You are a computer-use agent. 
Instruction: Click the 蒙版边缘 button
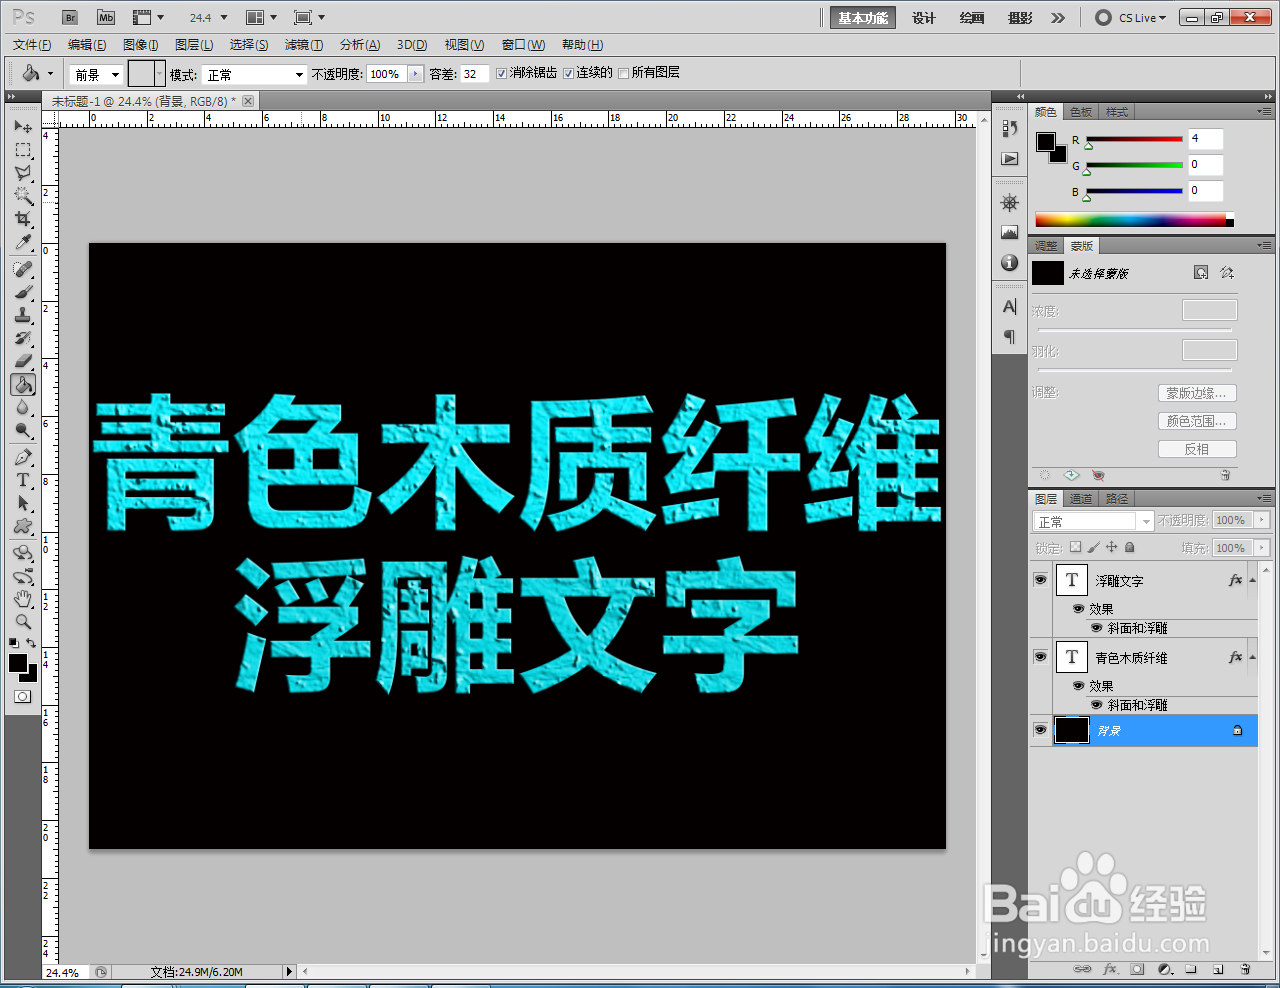click(x=1197, y=393)
